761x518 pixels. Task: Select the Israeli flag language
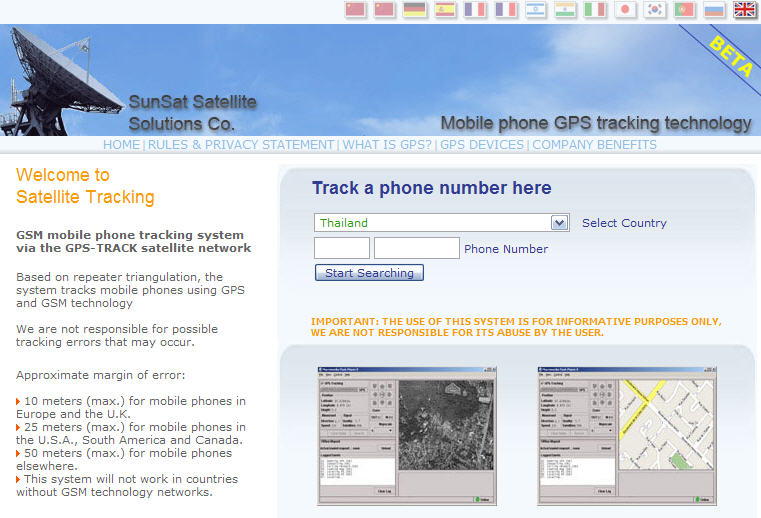pos(535,10)
